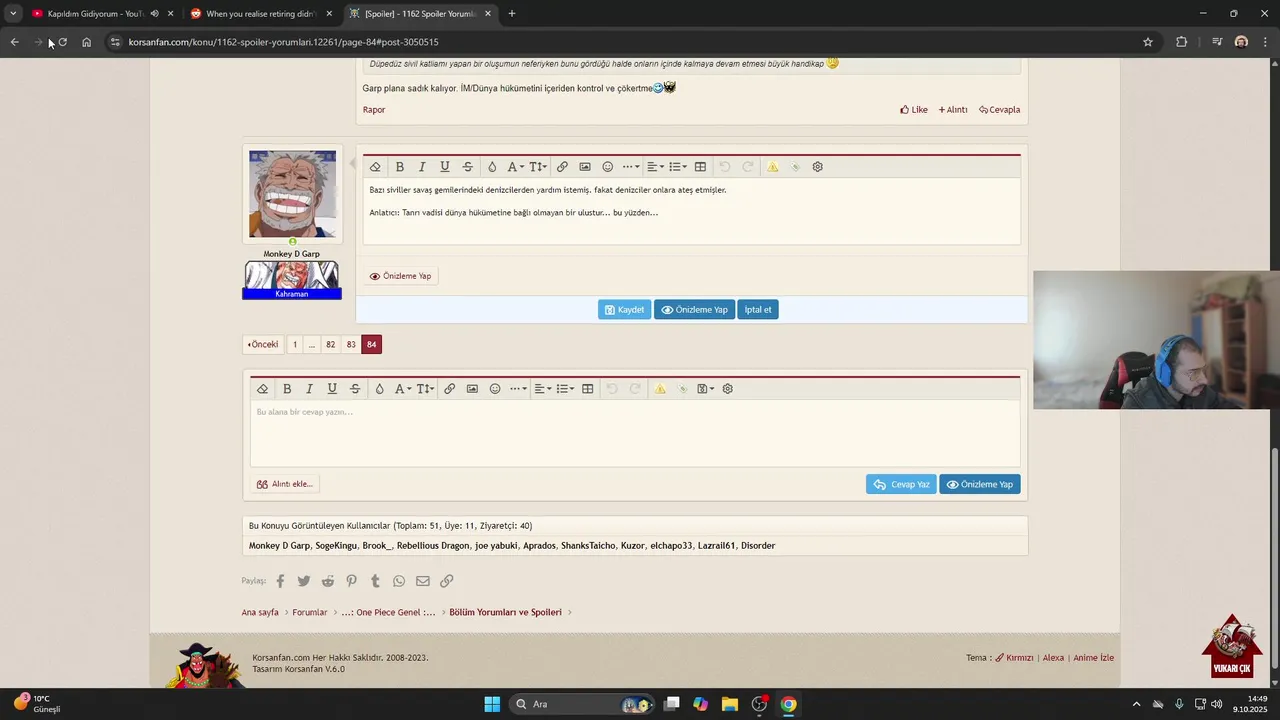Screen dimensions: 1280x720
Task: Open font family dropdown in reply editor toolbar
Action: click(x=403, y=389)
